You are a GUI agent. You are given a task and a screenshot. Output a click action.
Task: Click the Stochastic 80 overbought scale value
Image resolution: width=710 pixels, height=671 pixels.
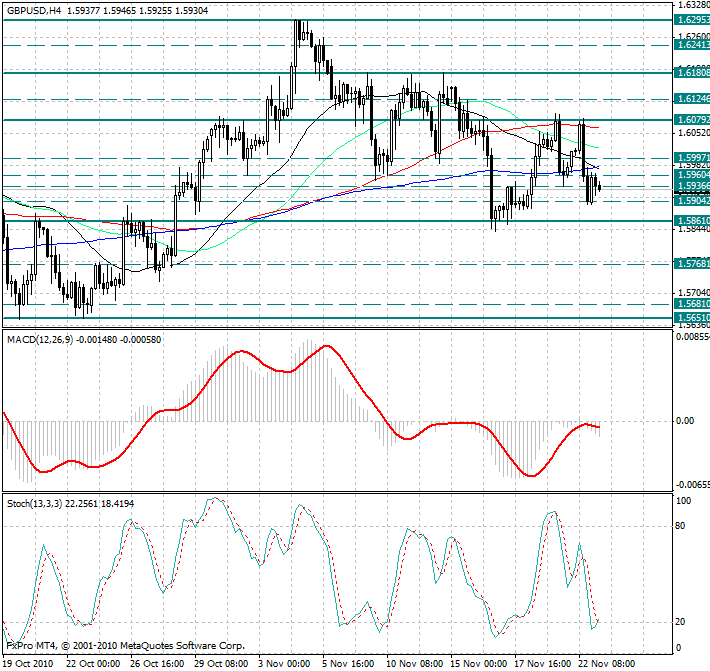tap(680, 526)
